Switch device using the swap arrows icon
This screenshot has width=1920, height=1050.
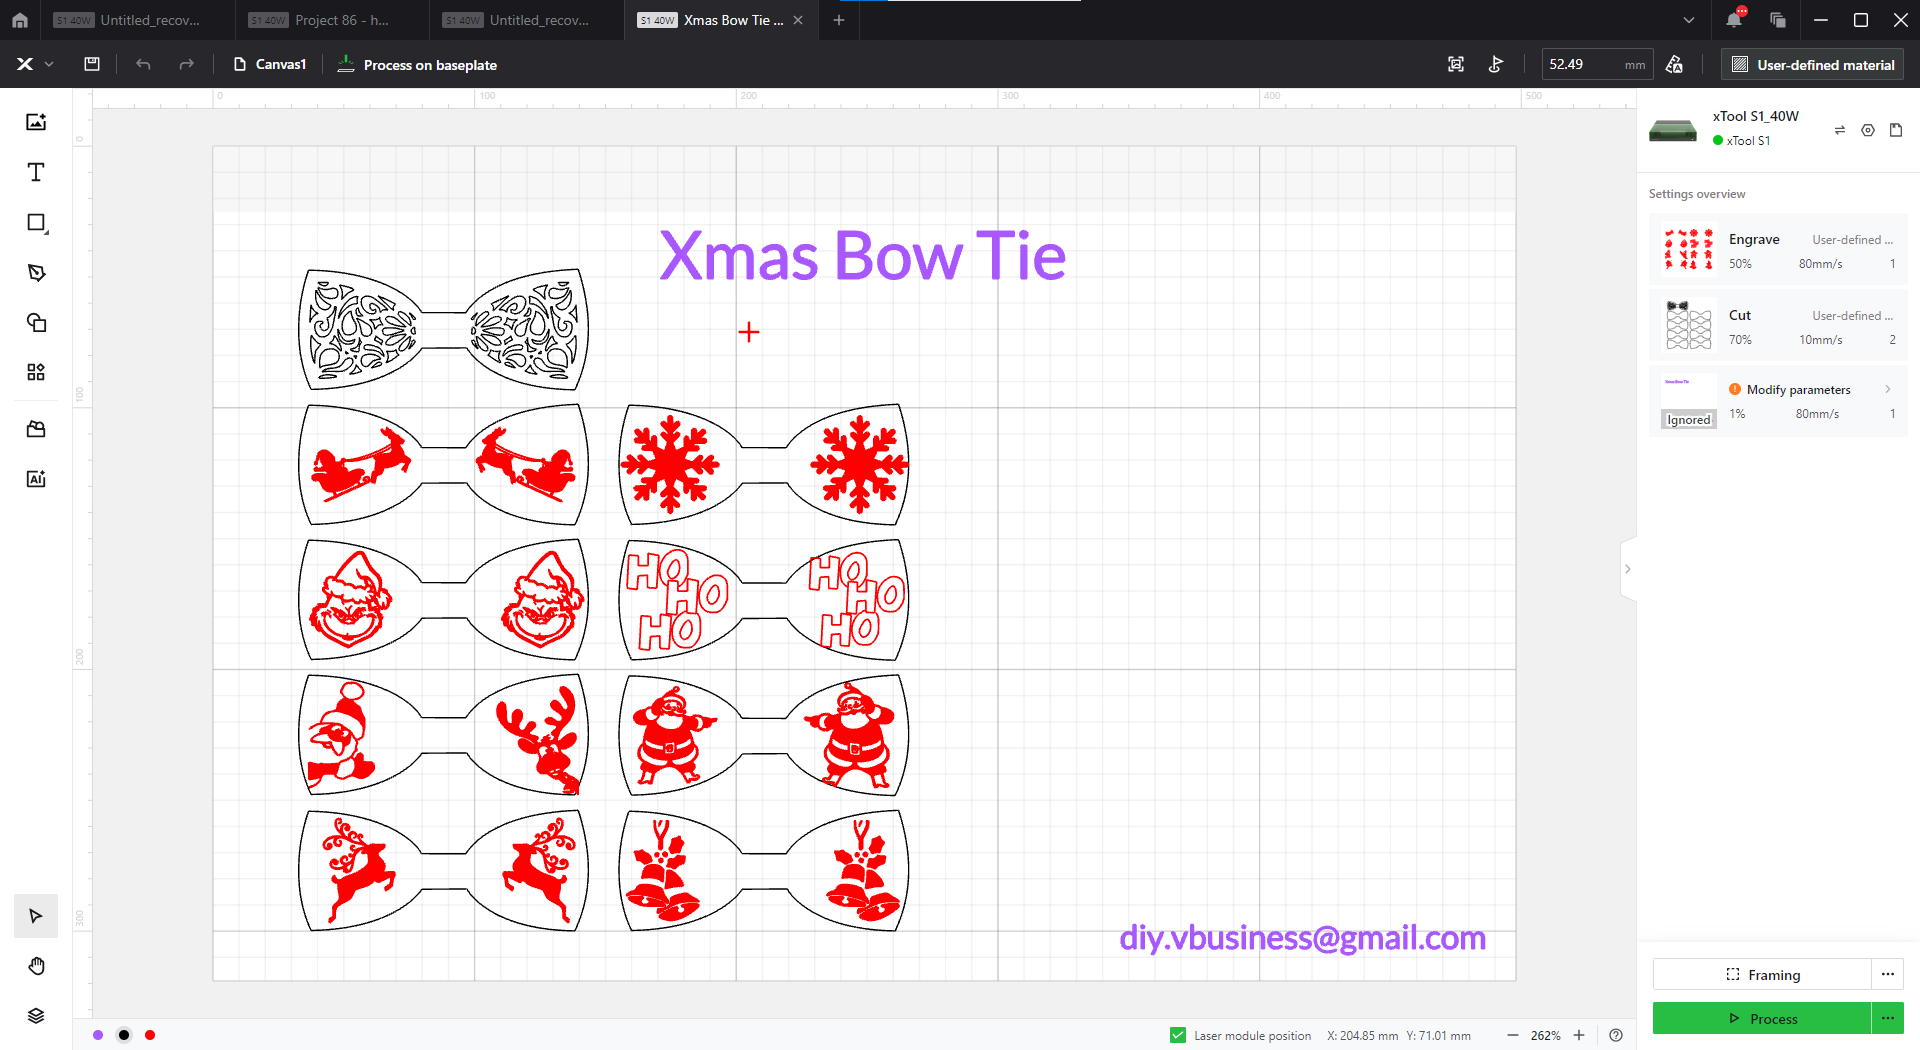(x=1840, y=130)
